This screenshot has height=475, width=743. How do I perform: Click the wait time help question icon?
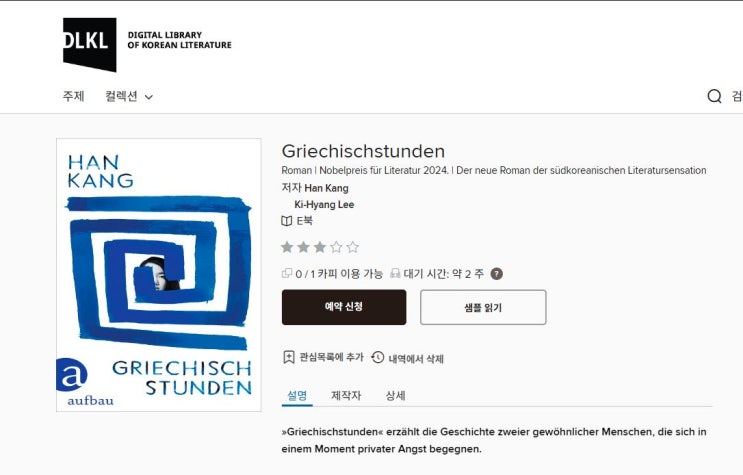[x=496, y=274]
